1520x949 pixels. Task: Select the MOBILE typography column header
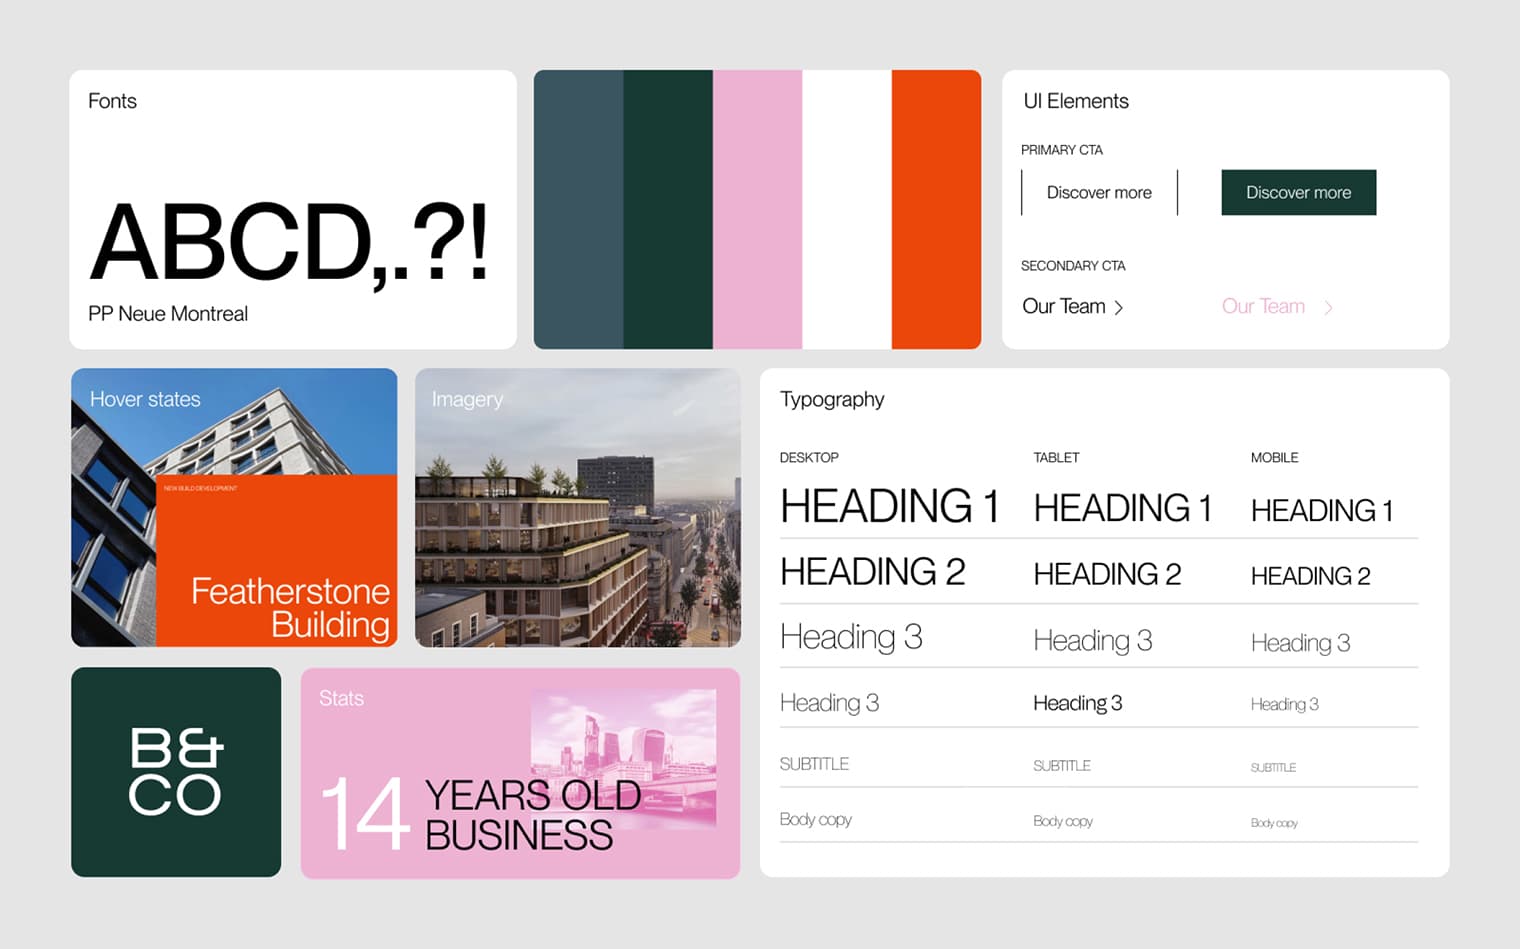tap(1274, 457)
